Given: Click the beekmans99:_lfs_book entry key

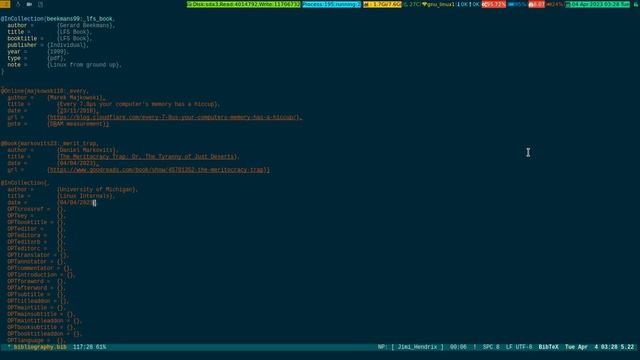Looking at the screenshot, I should point(81,19).
